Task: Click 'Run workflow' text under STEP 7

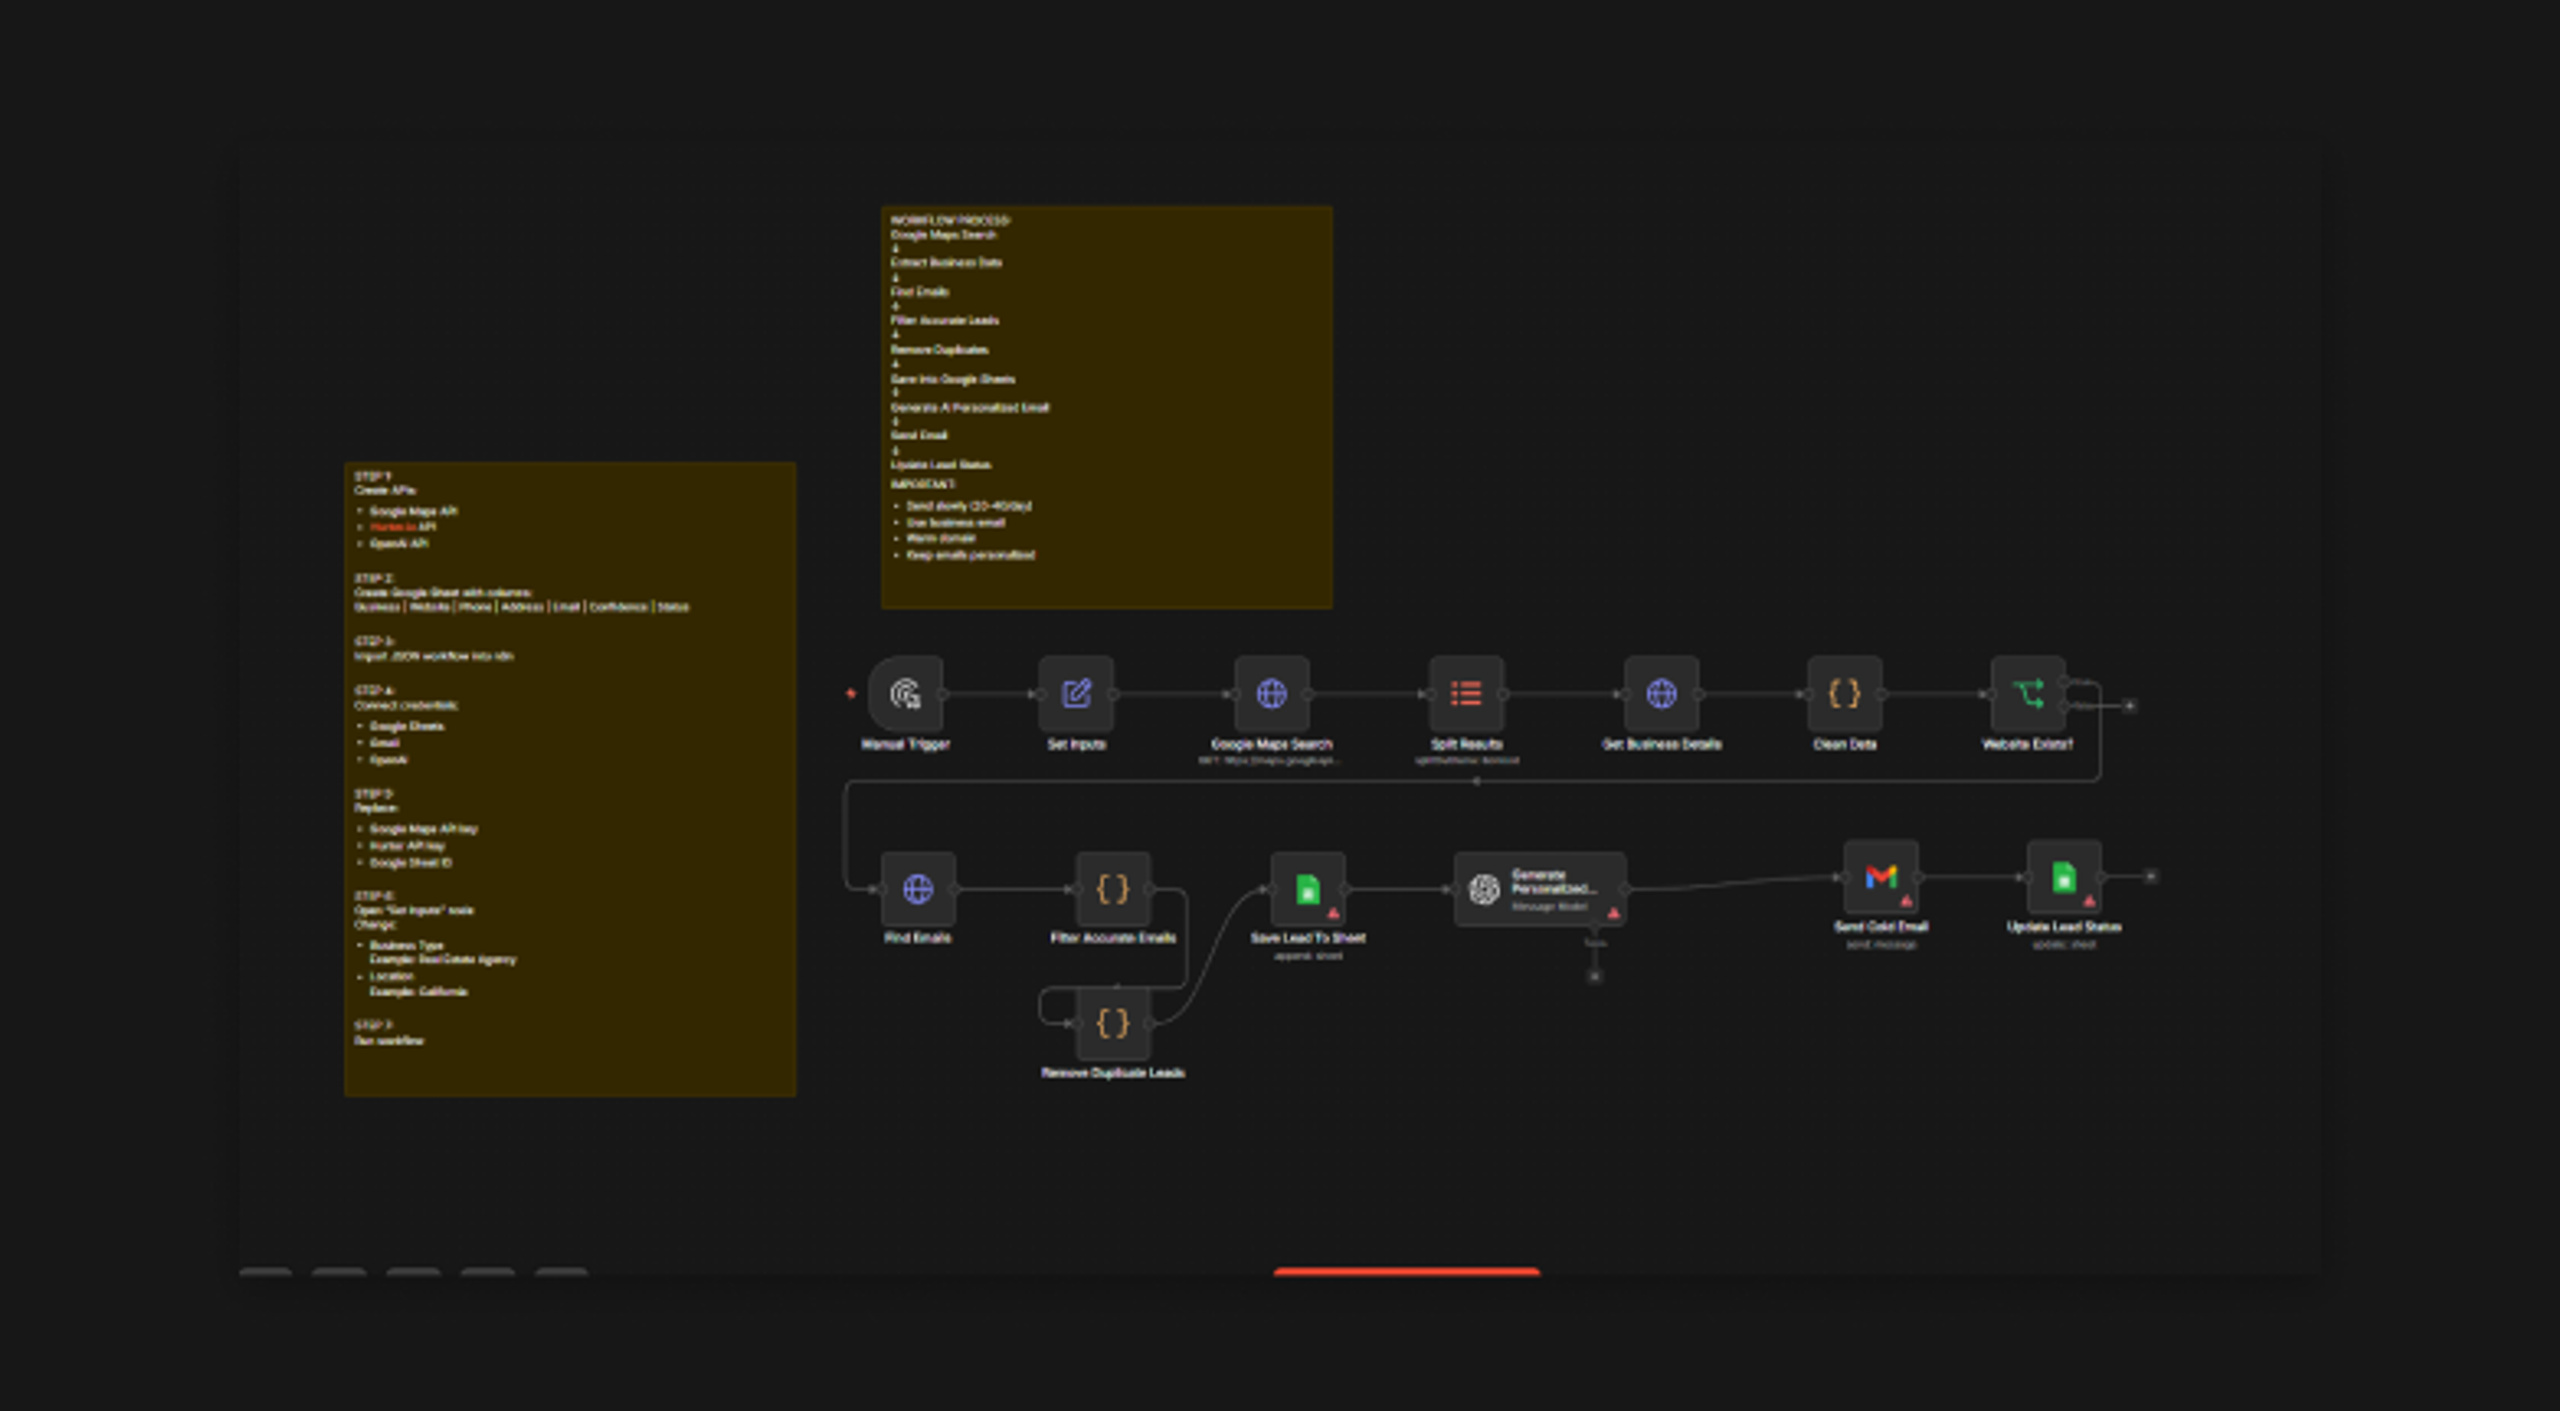Action: tap(388, 1040)
